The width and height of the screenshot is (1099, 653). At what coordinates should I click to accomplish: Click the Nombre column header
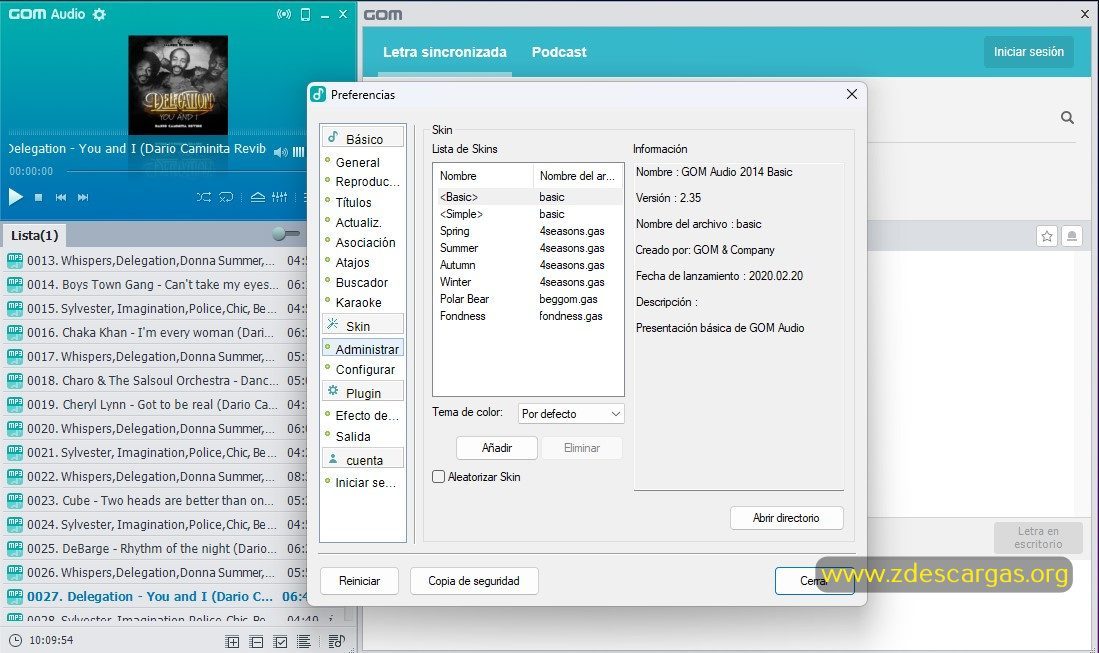pos(484,176)
